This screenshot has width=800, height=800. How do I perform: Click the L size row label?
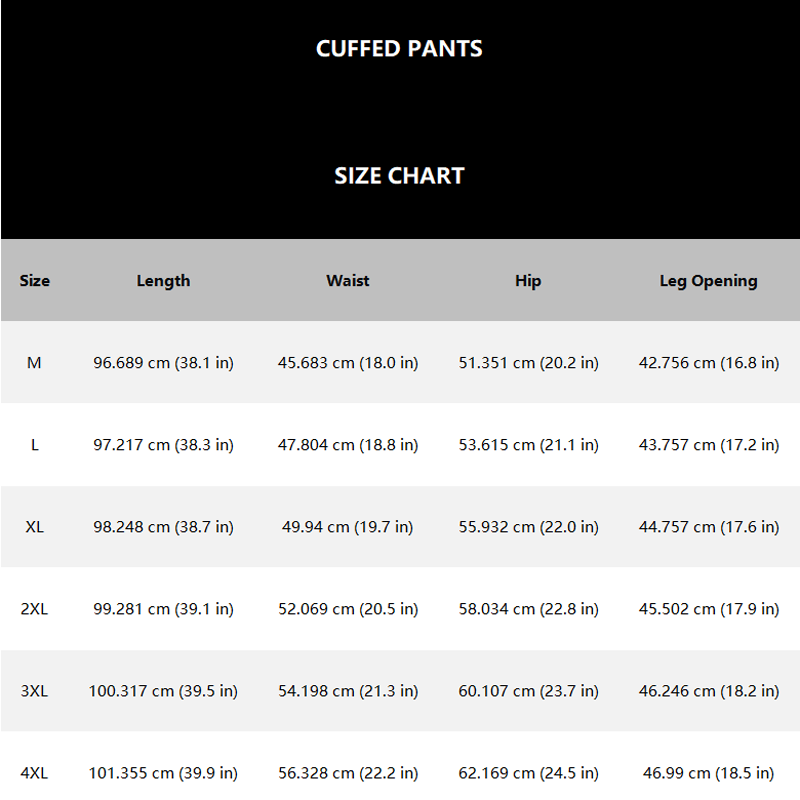(35, 445)
